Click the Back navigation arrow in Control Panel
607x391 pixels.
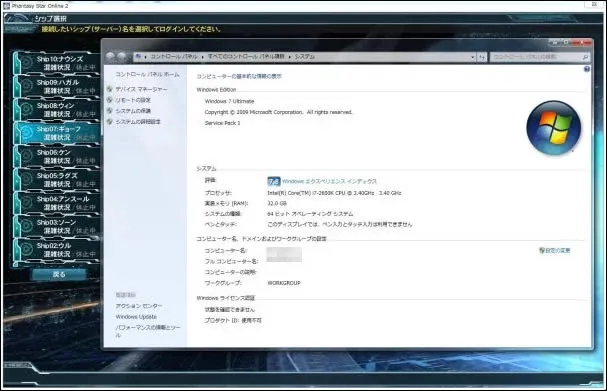(111, 57)
